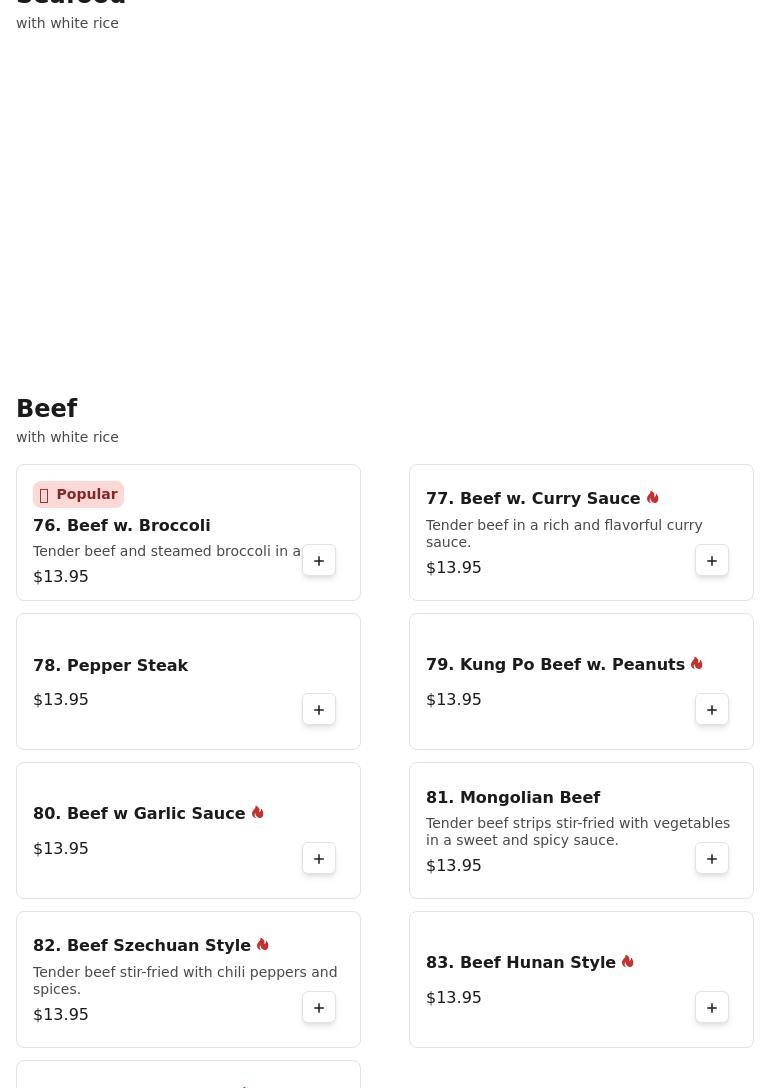The image size is (770, 1088).
Task: Click plus icon for Beef w. Curry Sauce
Action: [712, 561]
